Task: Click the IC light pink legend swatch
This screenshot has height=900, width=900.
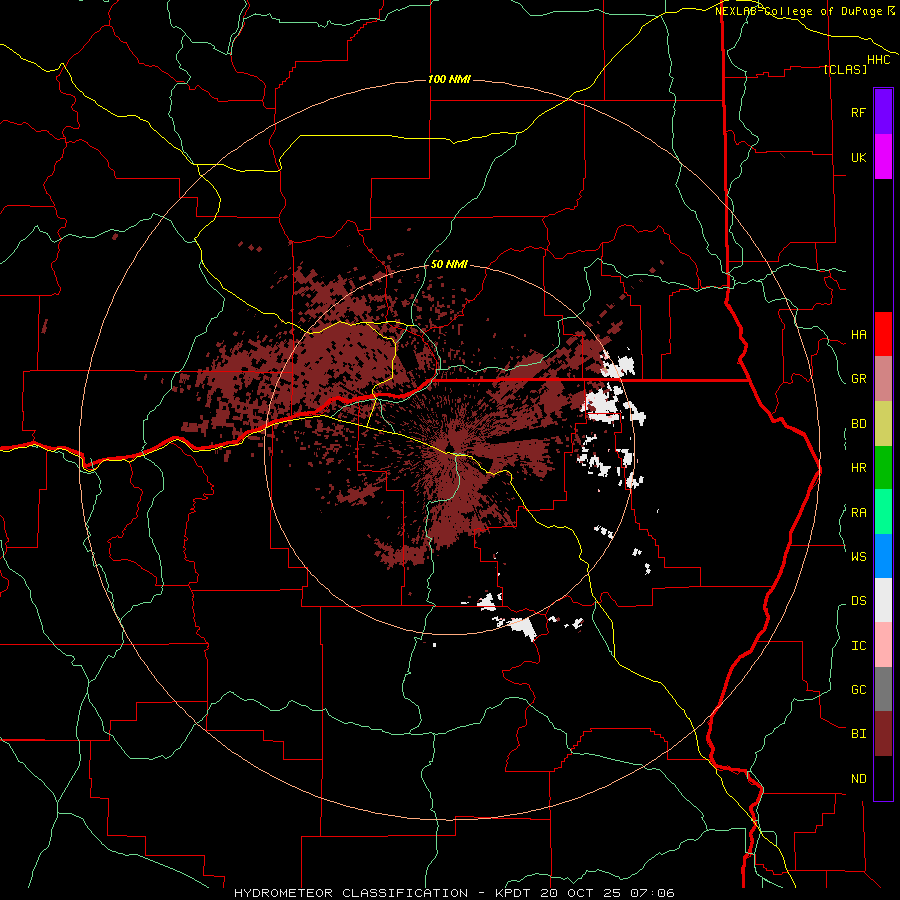Action: point(883,645)
